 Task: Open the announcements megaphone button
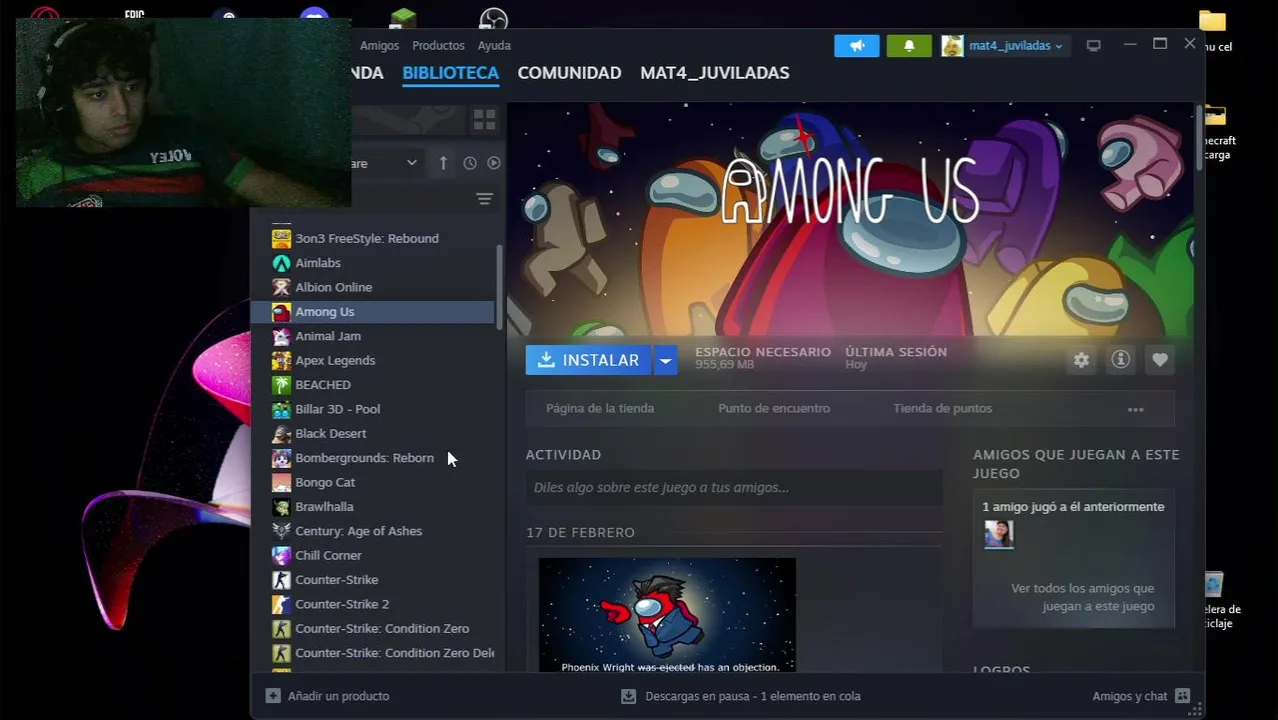tap(857, 46)
